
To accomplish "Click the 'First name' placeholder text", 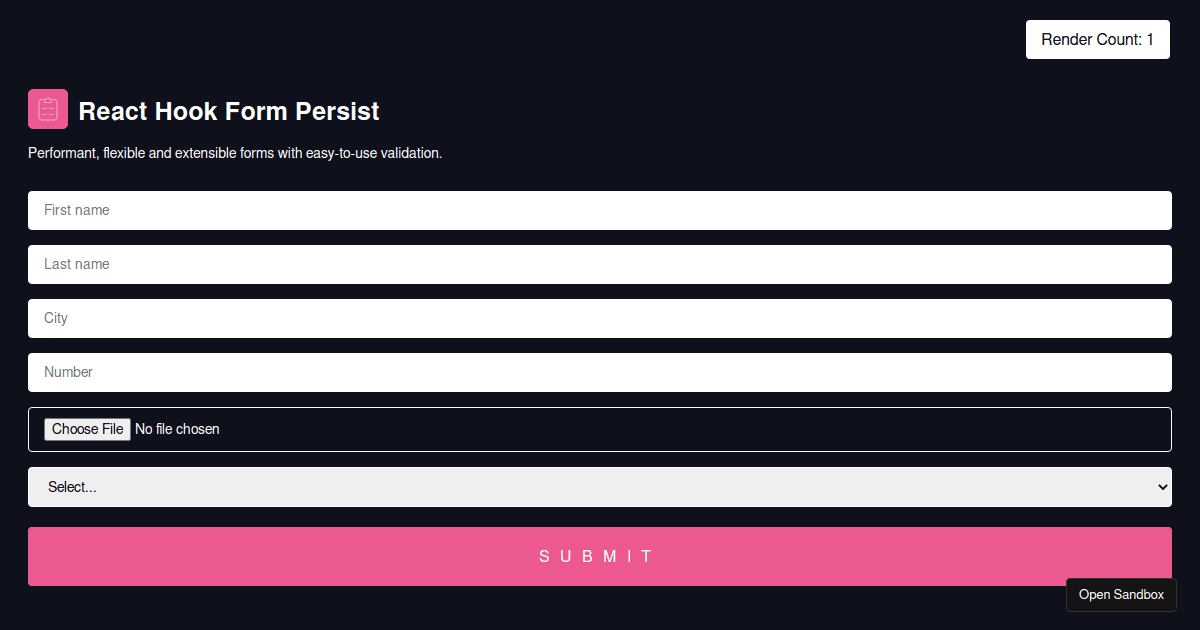I will (x=77, y=210).
